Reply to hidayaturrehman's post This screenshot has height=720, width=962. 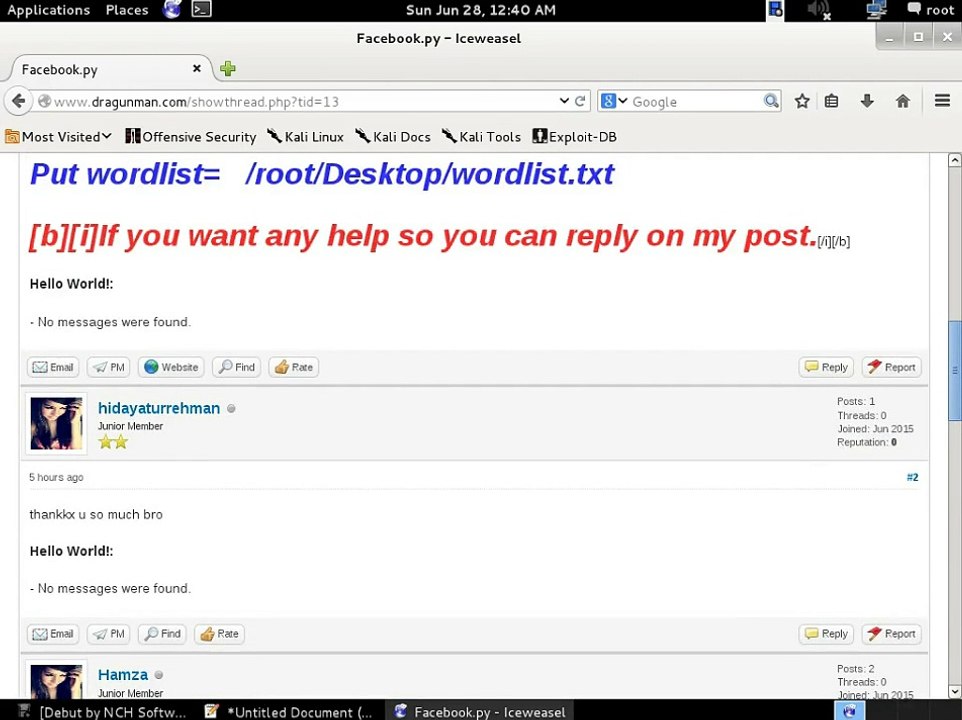tap(826, 634)
